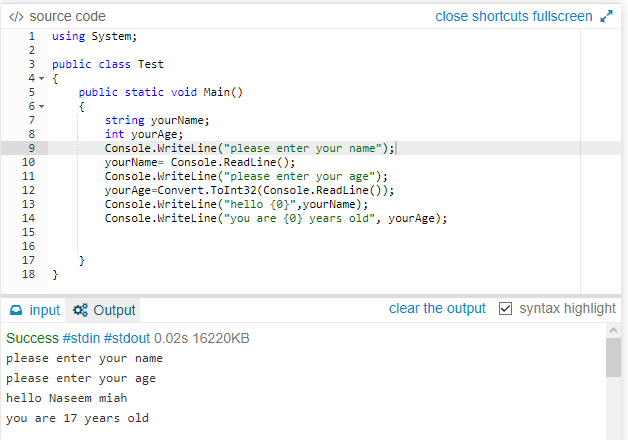Viewport: 628px width, 440px height.
Task: Click the yourAge Convert.ToInt32 code line
Action: click(x=250, y=190)
